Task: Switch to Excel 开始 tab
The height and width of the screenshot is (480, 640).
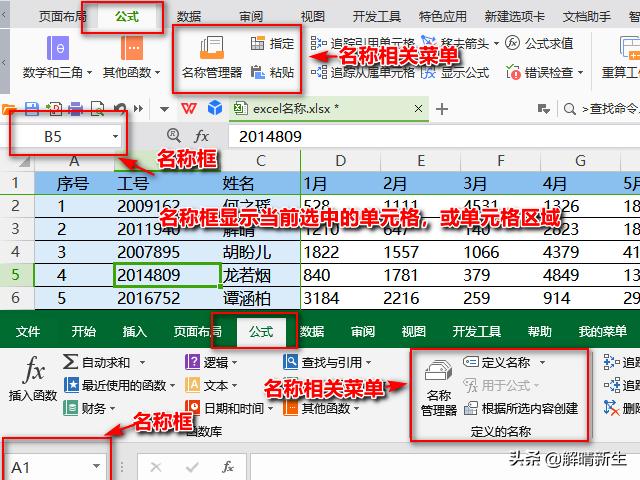Action: point(84,331)
